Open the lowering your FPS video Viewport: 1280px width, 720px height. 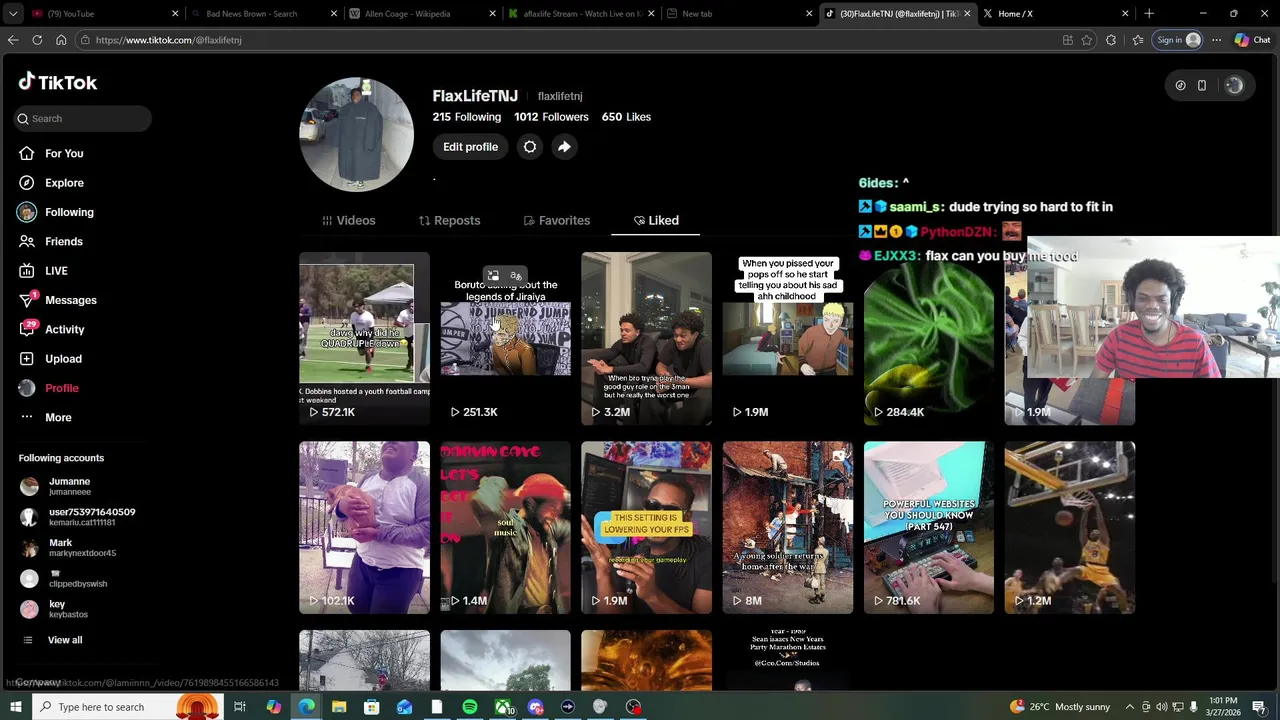pos(646,527)
